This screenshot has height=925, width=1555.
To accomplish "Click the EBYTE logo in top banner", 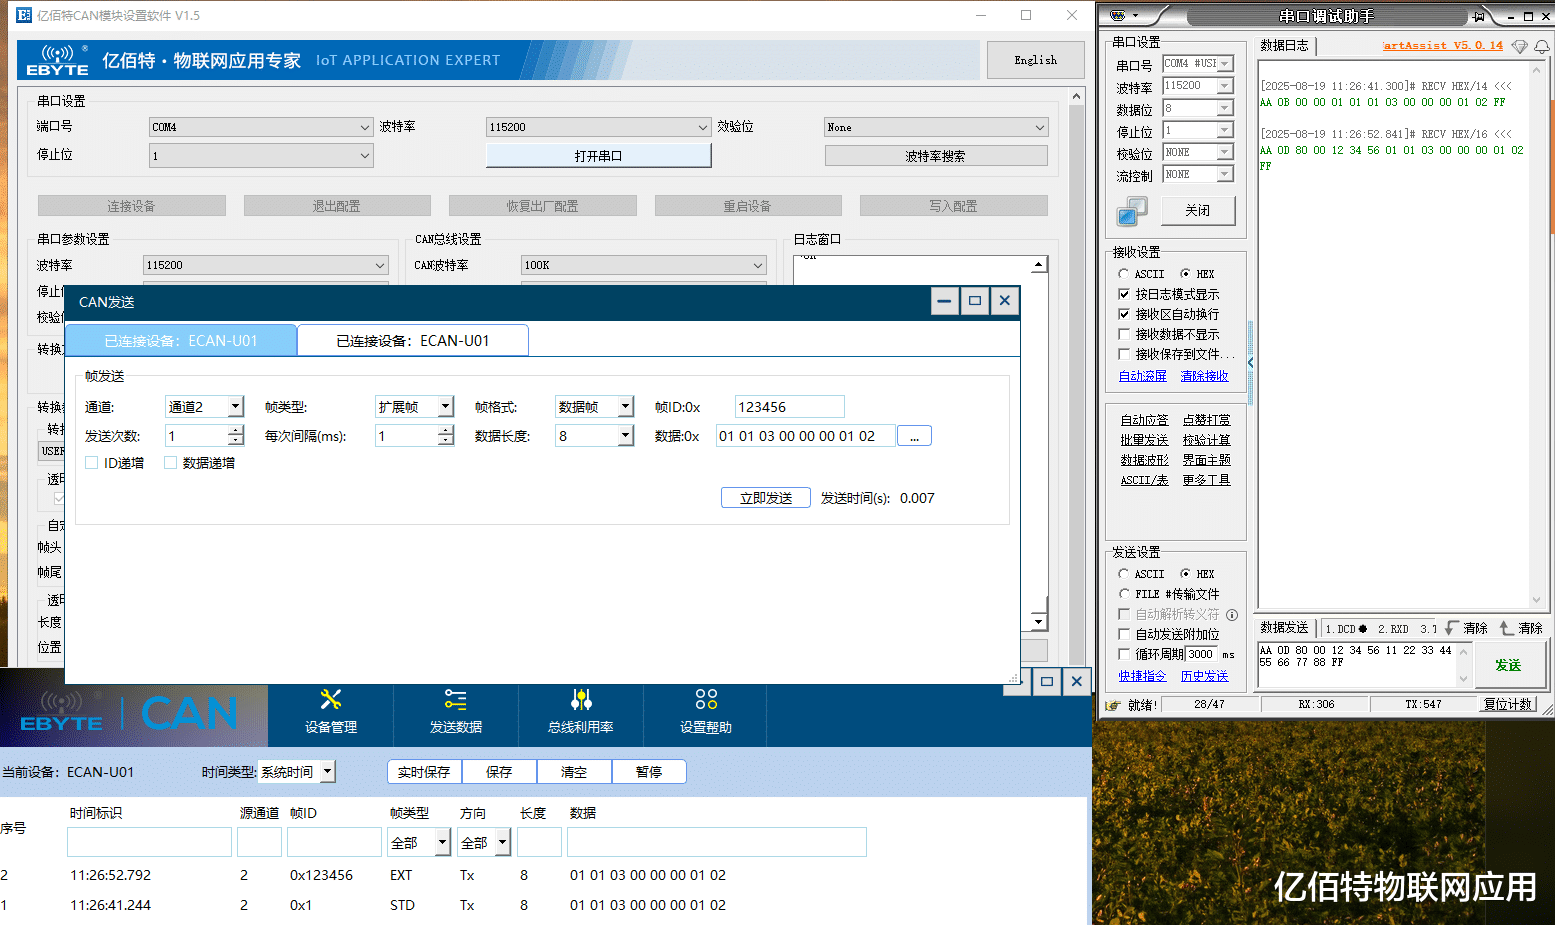I will pos(58,60).
